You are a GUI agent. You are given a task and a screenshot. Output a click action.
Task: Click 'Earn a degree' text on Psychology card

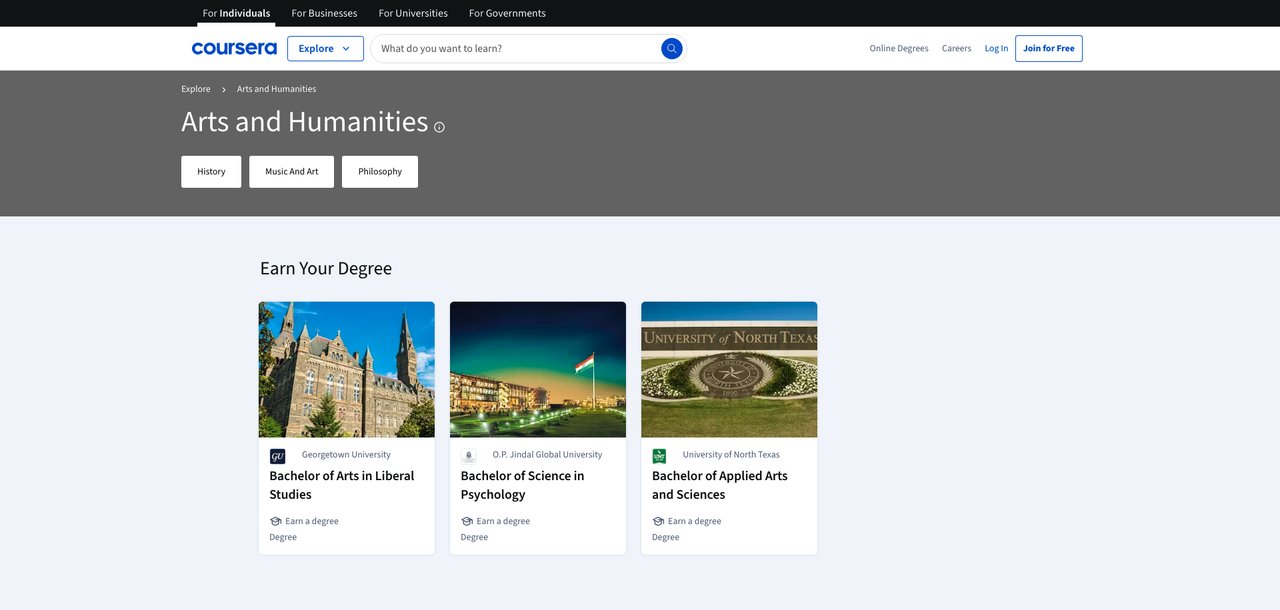click(503, 521)
